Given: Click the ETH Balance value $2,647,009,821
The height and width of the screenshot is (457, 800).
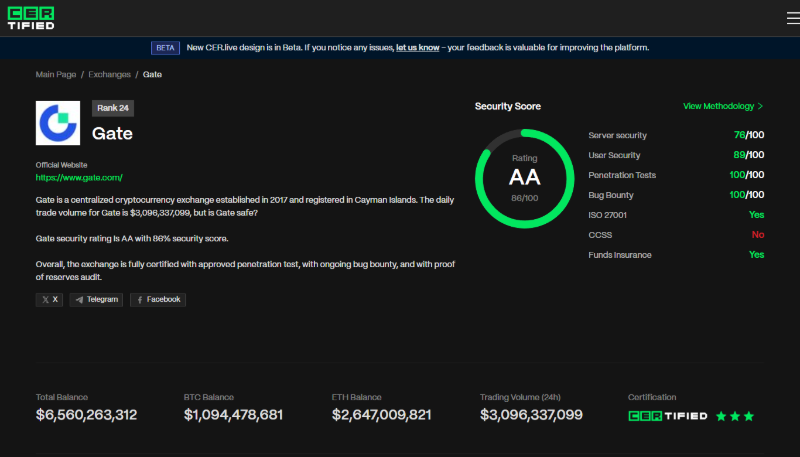Looking at the screenshot, I should click(381, 415).
